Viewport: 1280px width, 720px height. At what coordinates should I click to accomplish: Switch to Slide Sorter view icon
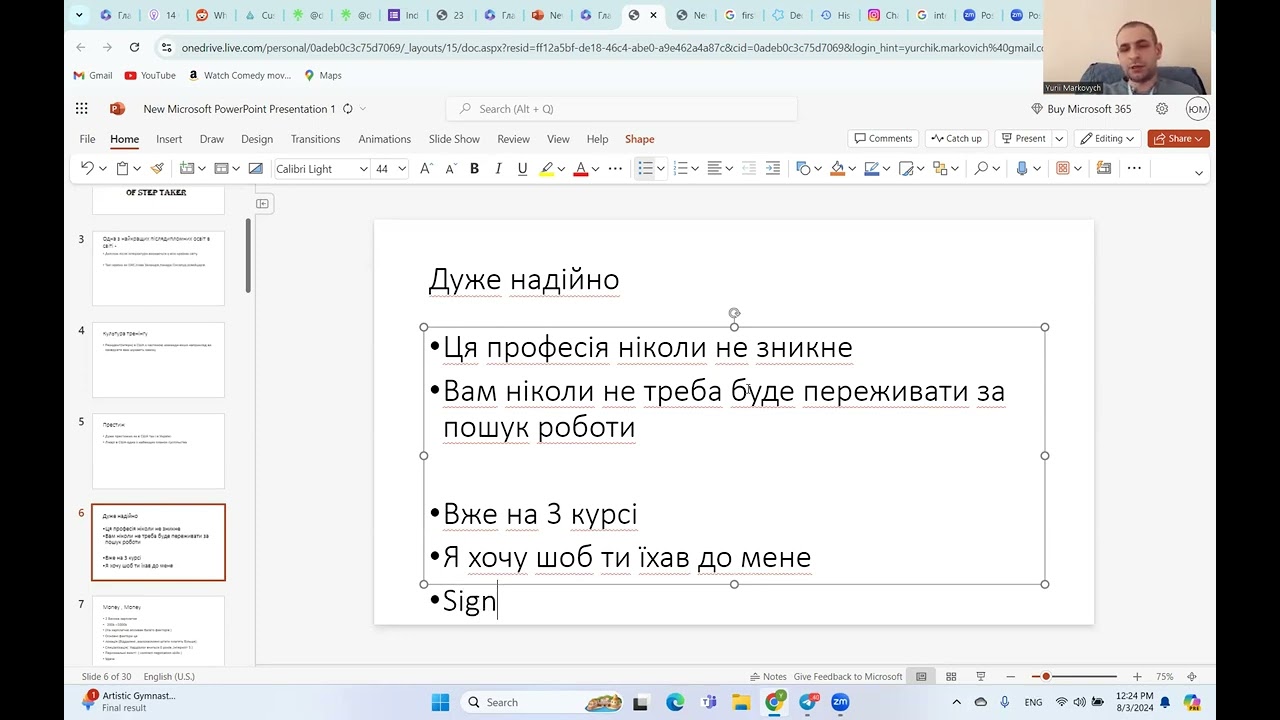coord(951,677)
